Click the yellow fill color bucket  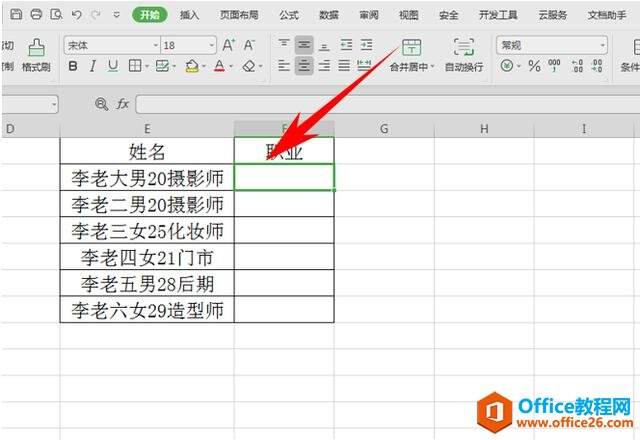point(192,66)
